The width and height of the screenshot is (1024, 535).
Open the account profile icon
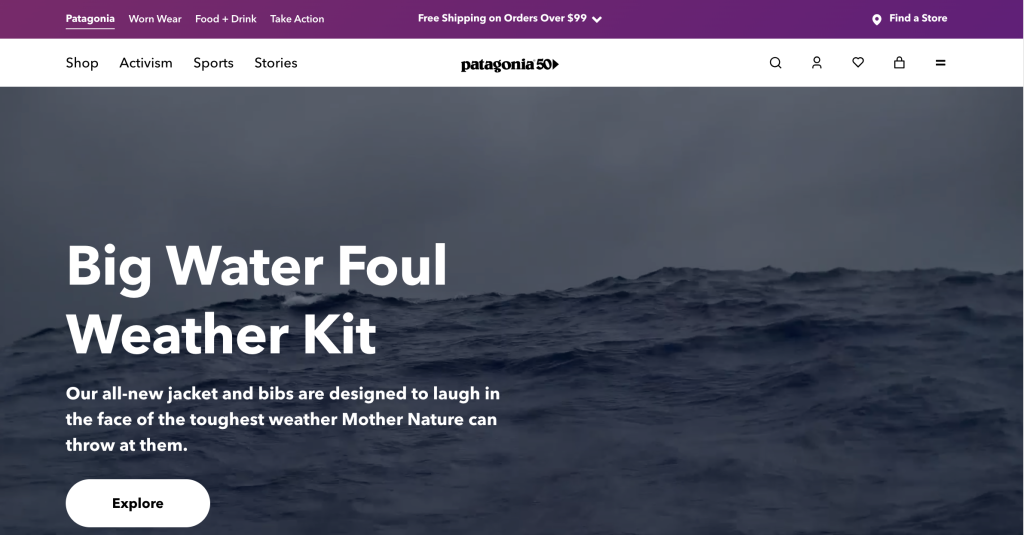coord(816,63)
